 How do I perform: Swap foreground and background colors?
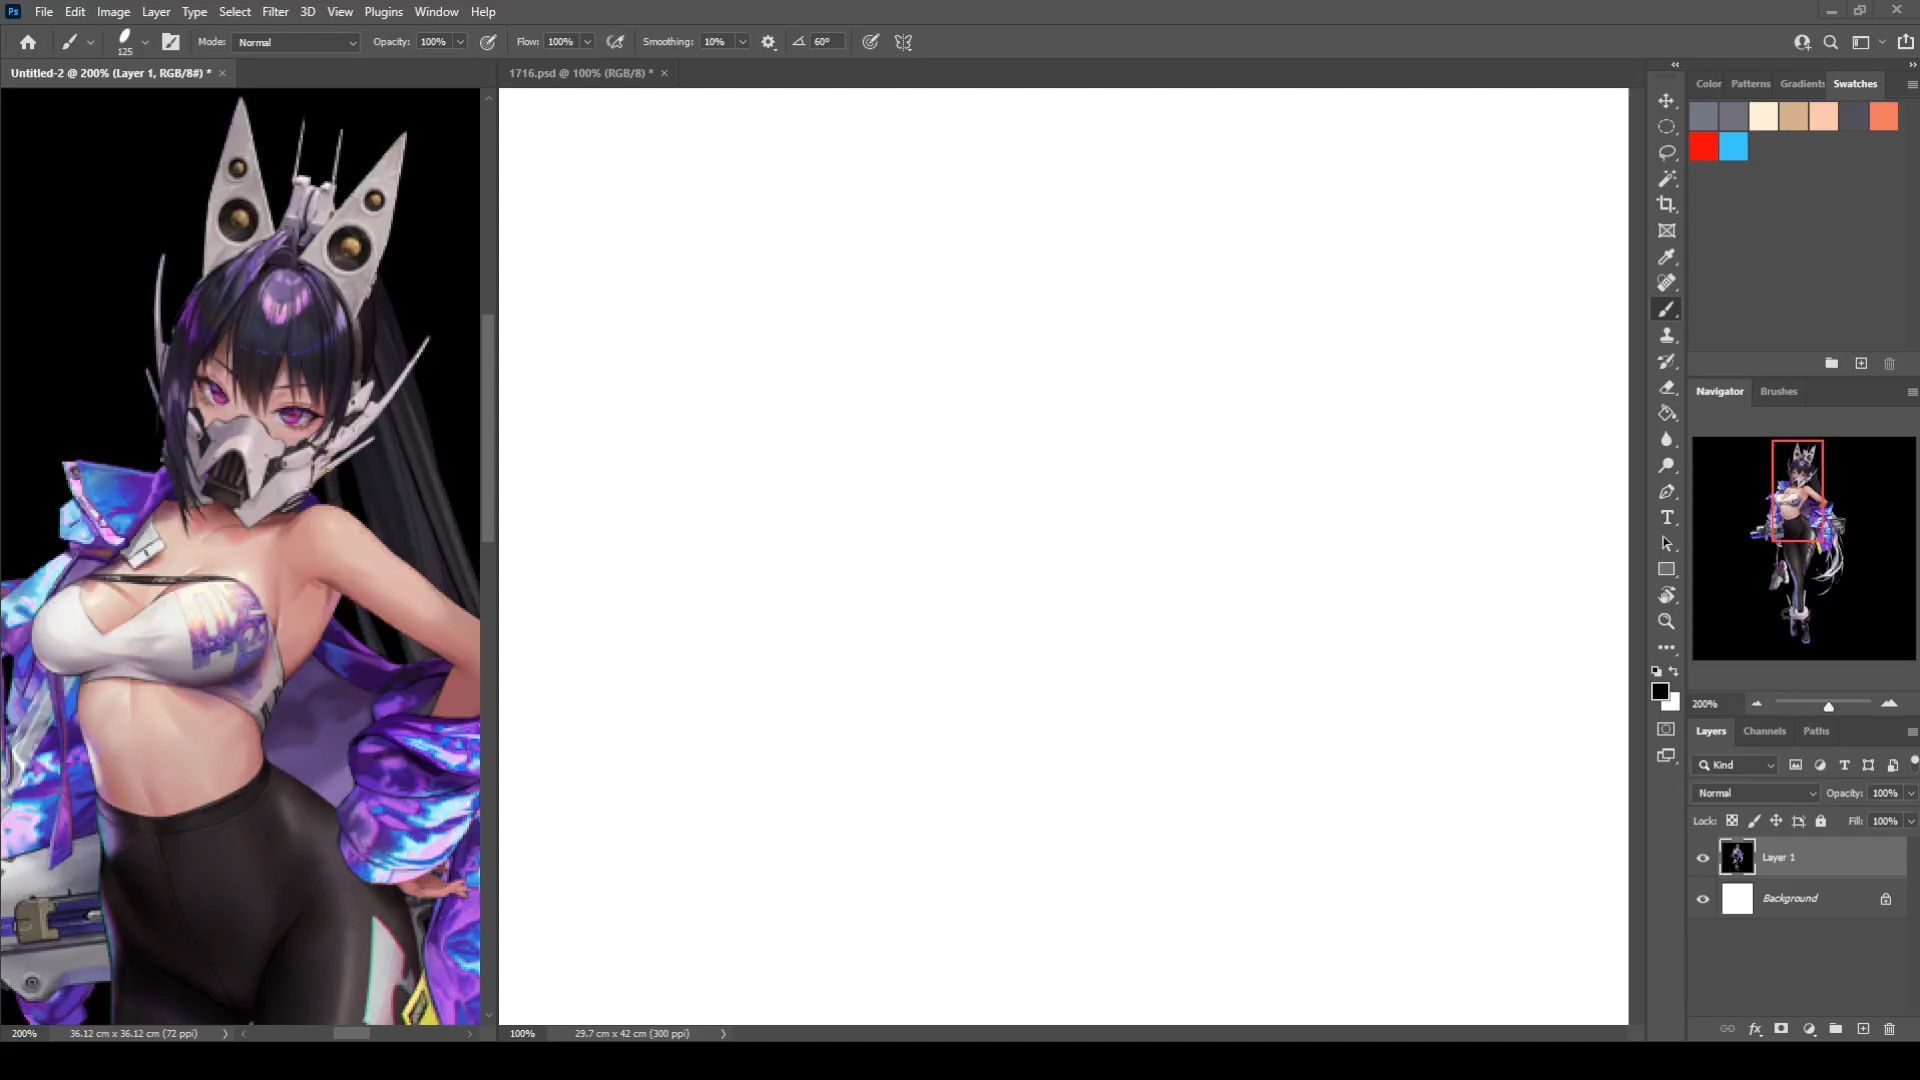pos(1674,672)
